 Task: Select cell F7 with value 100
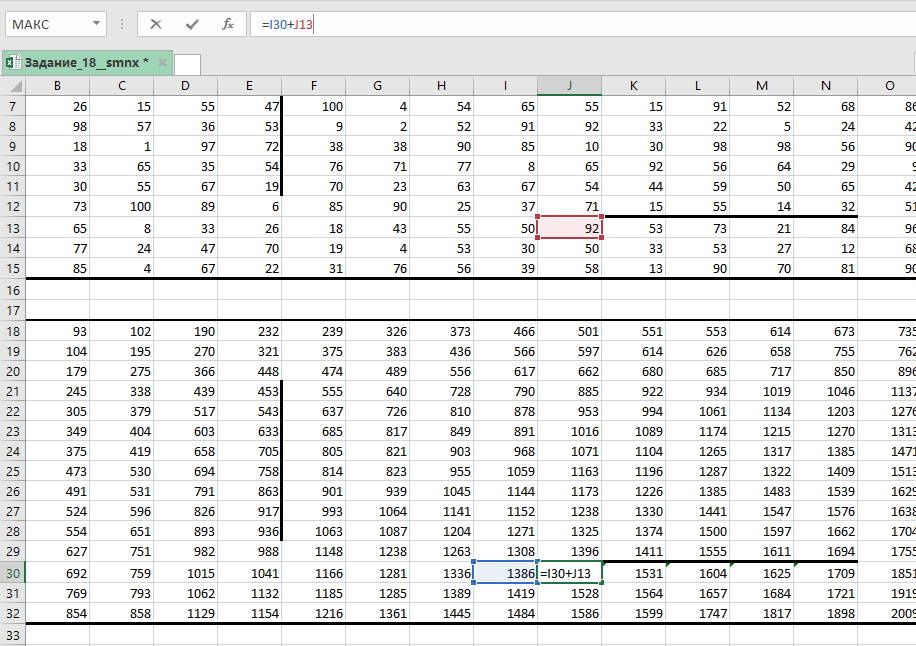313,106
